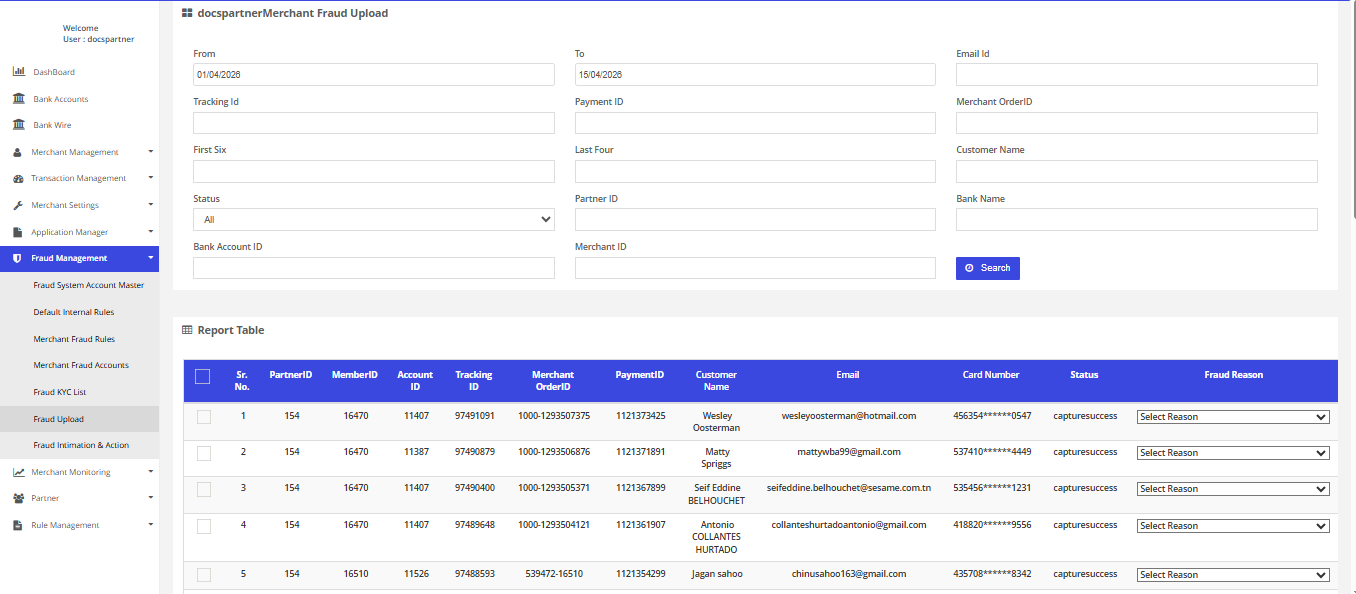
Task: Click the Merchant Monitoring line-chart icon
Action: (x=18, y=472)
